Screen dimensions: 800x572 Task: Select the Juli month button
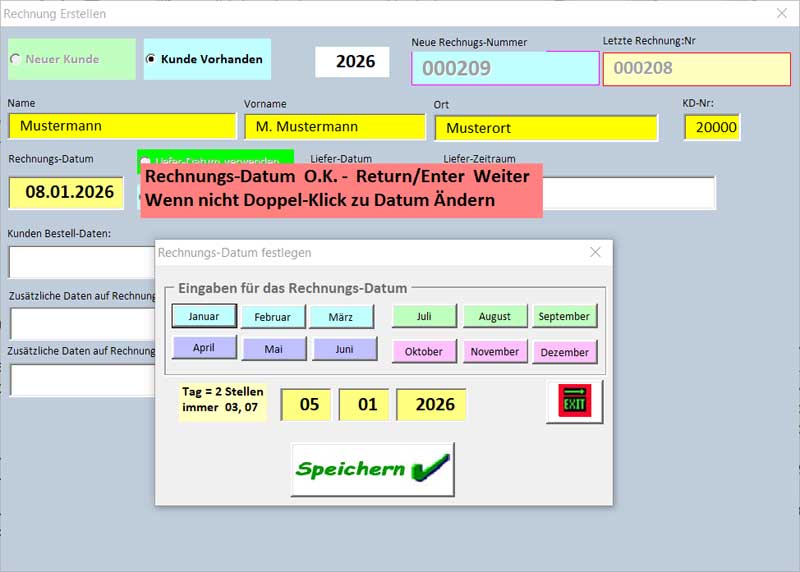[x=424, y=316]
